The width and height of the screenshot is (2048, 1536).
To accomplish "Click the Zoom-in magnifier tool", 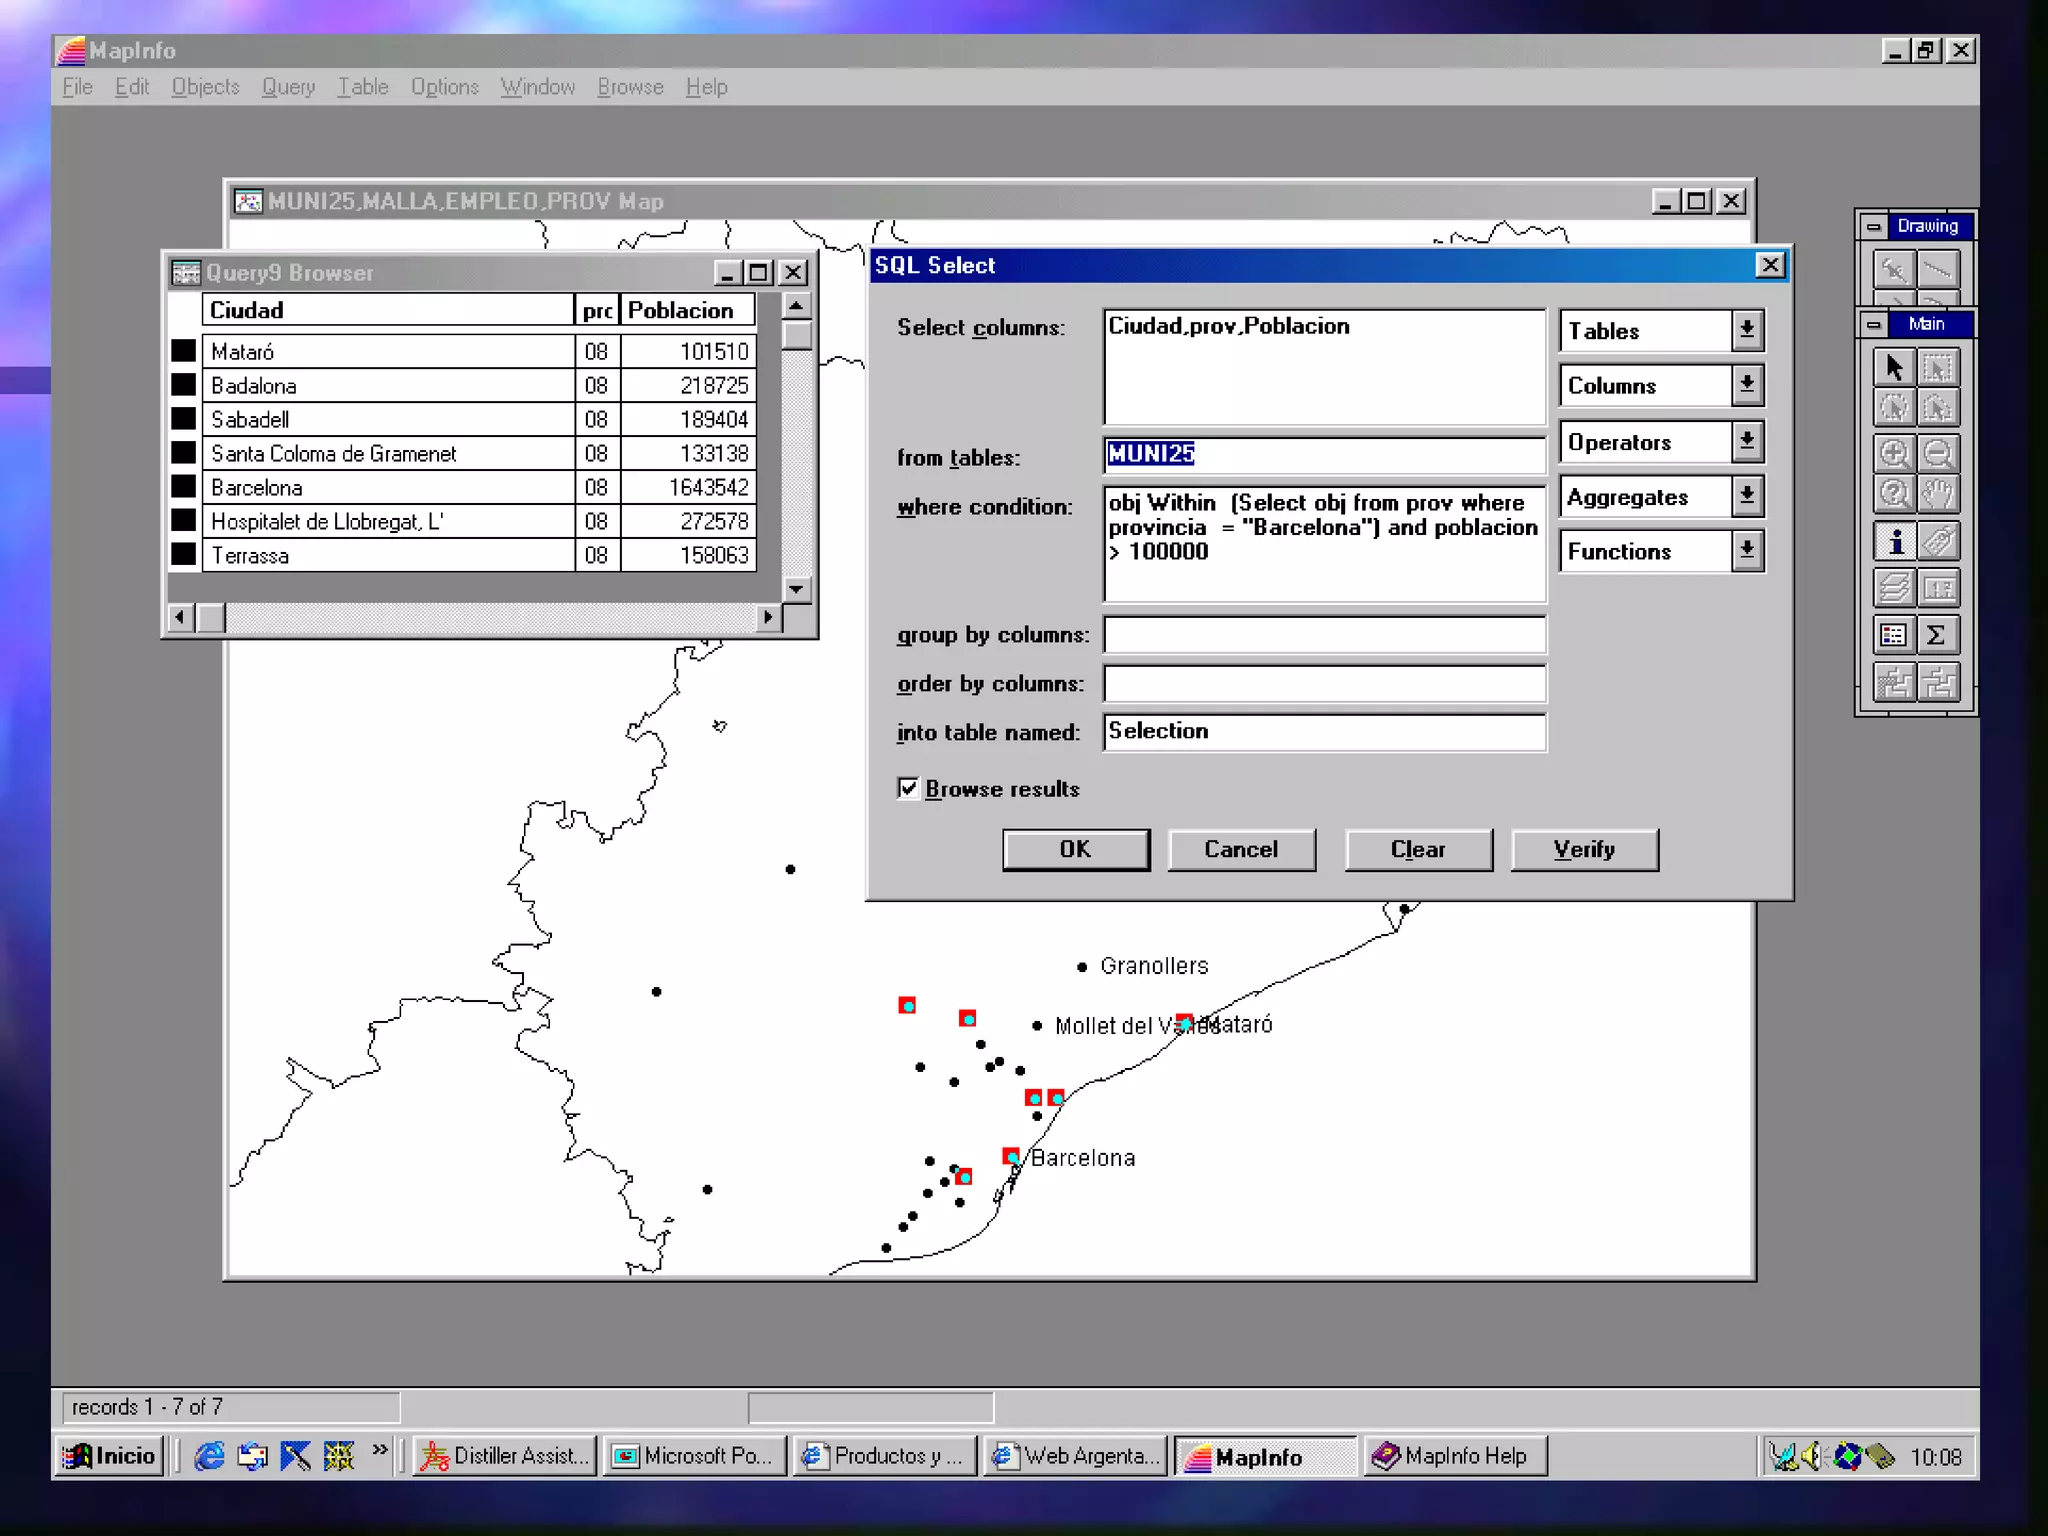I will [1893, 454].
